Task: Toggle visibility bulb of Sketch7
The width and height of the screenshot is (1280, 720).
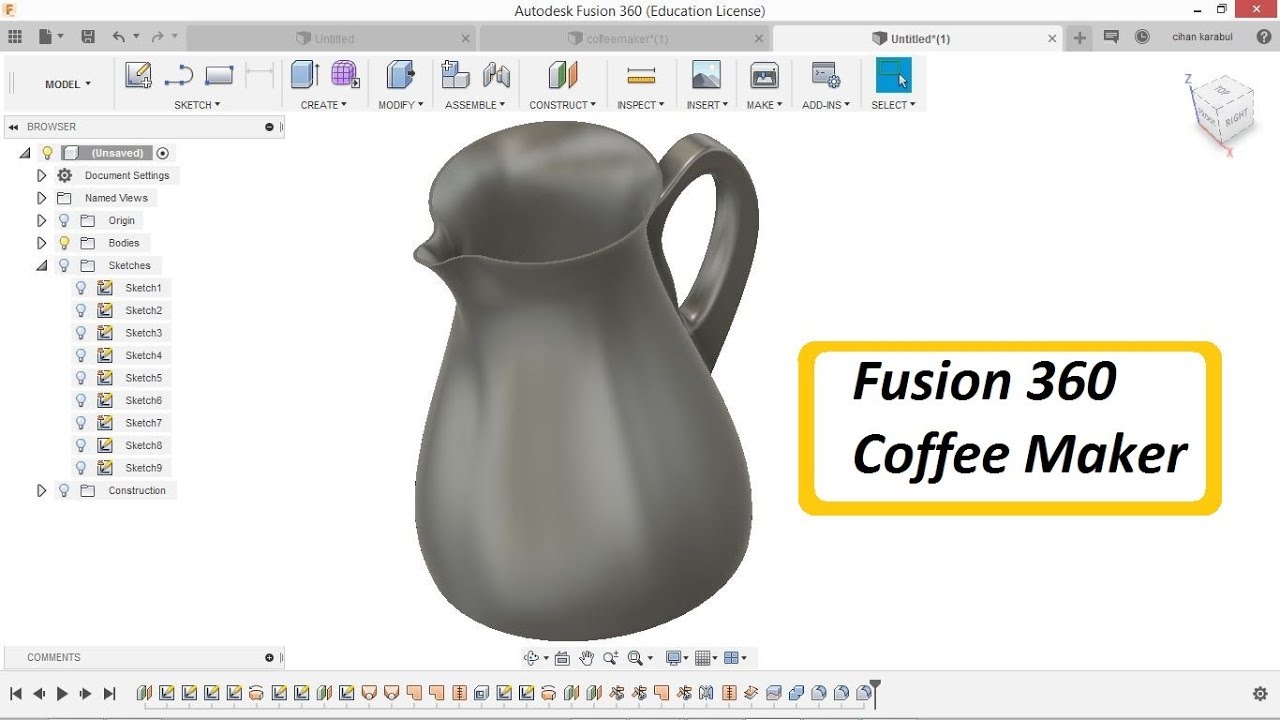Action: click(x=82, y=423)
